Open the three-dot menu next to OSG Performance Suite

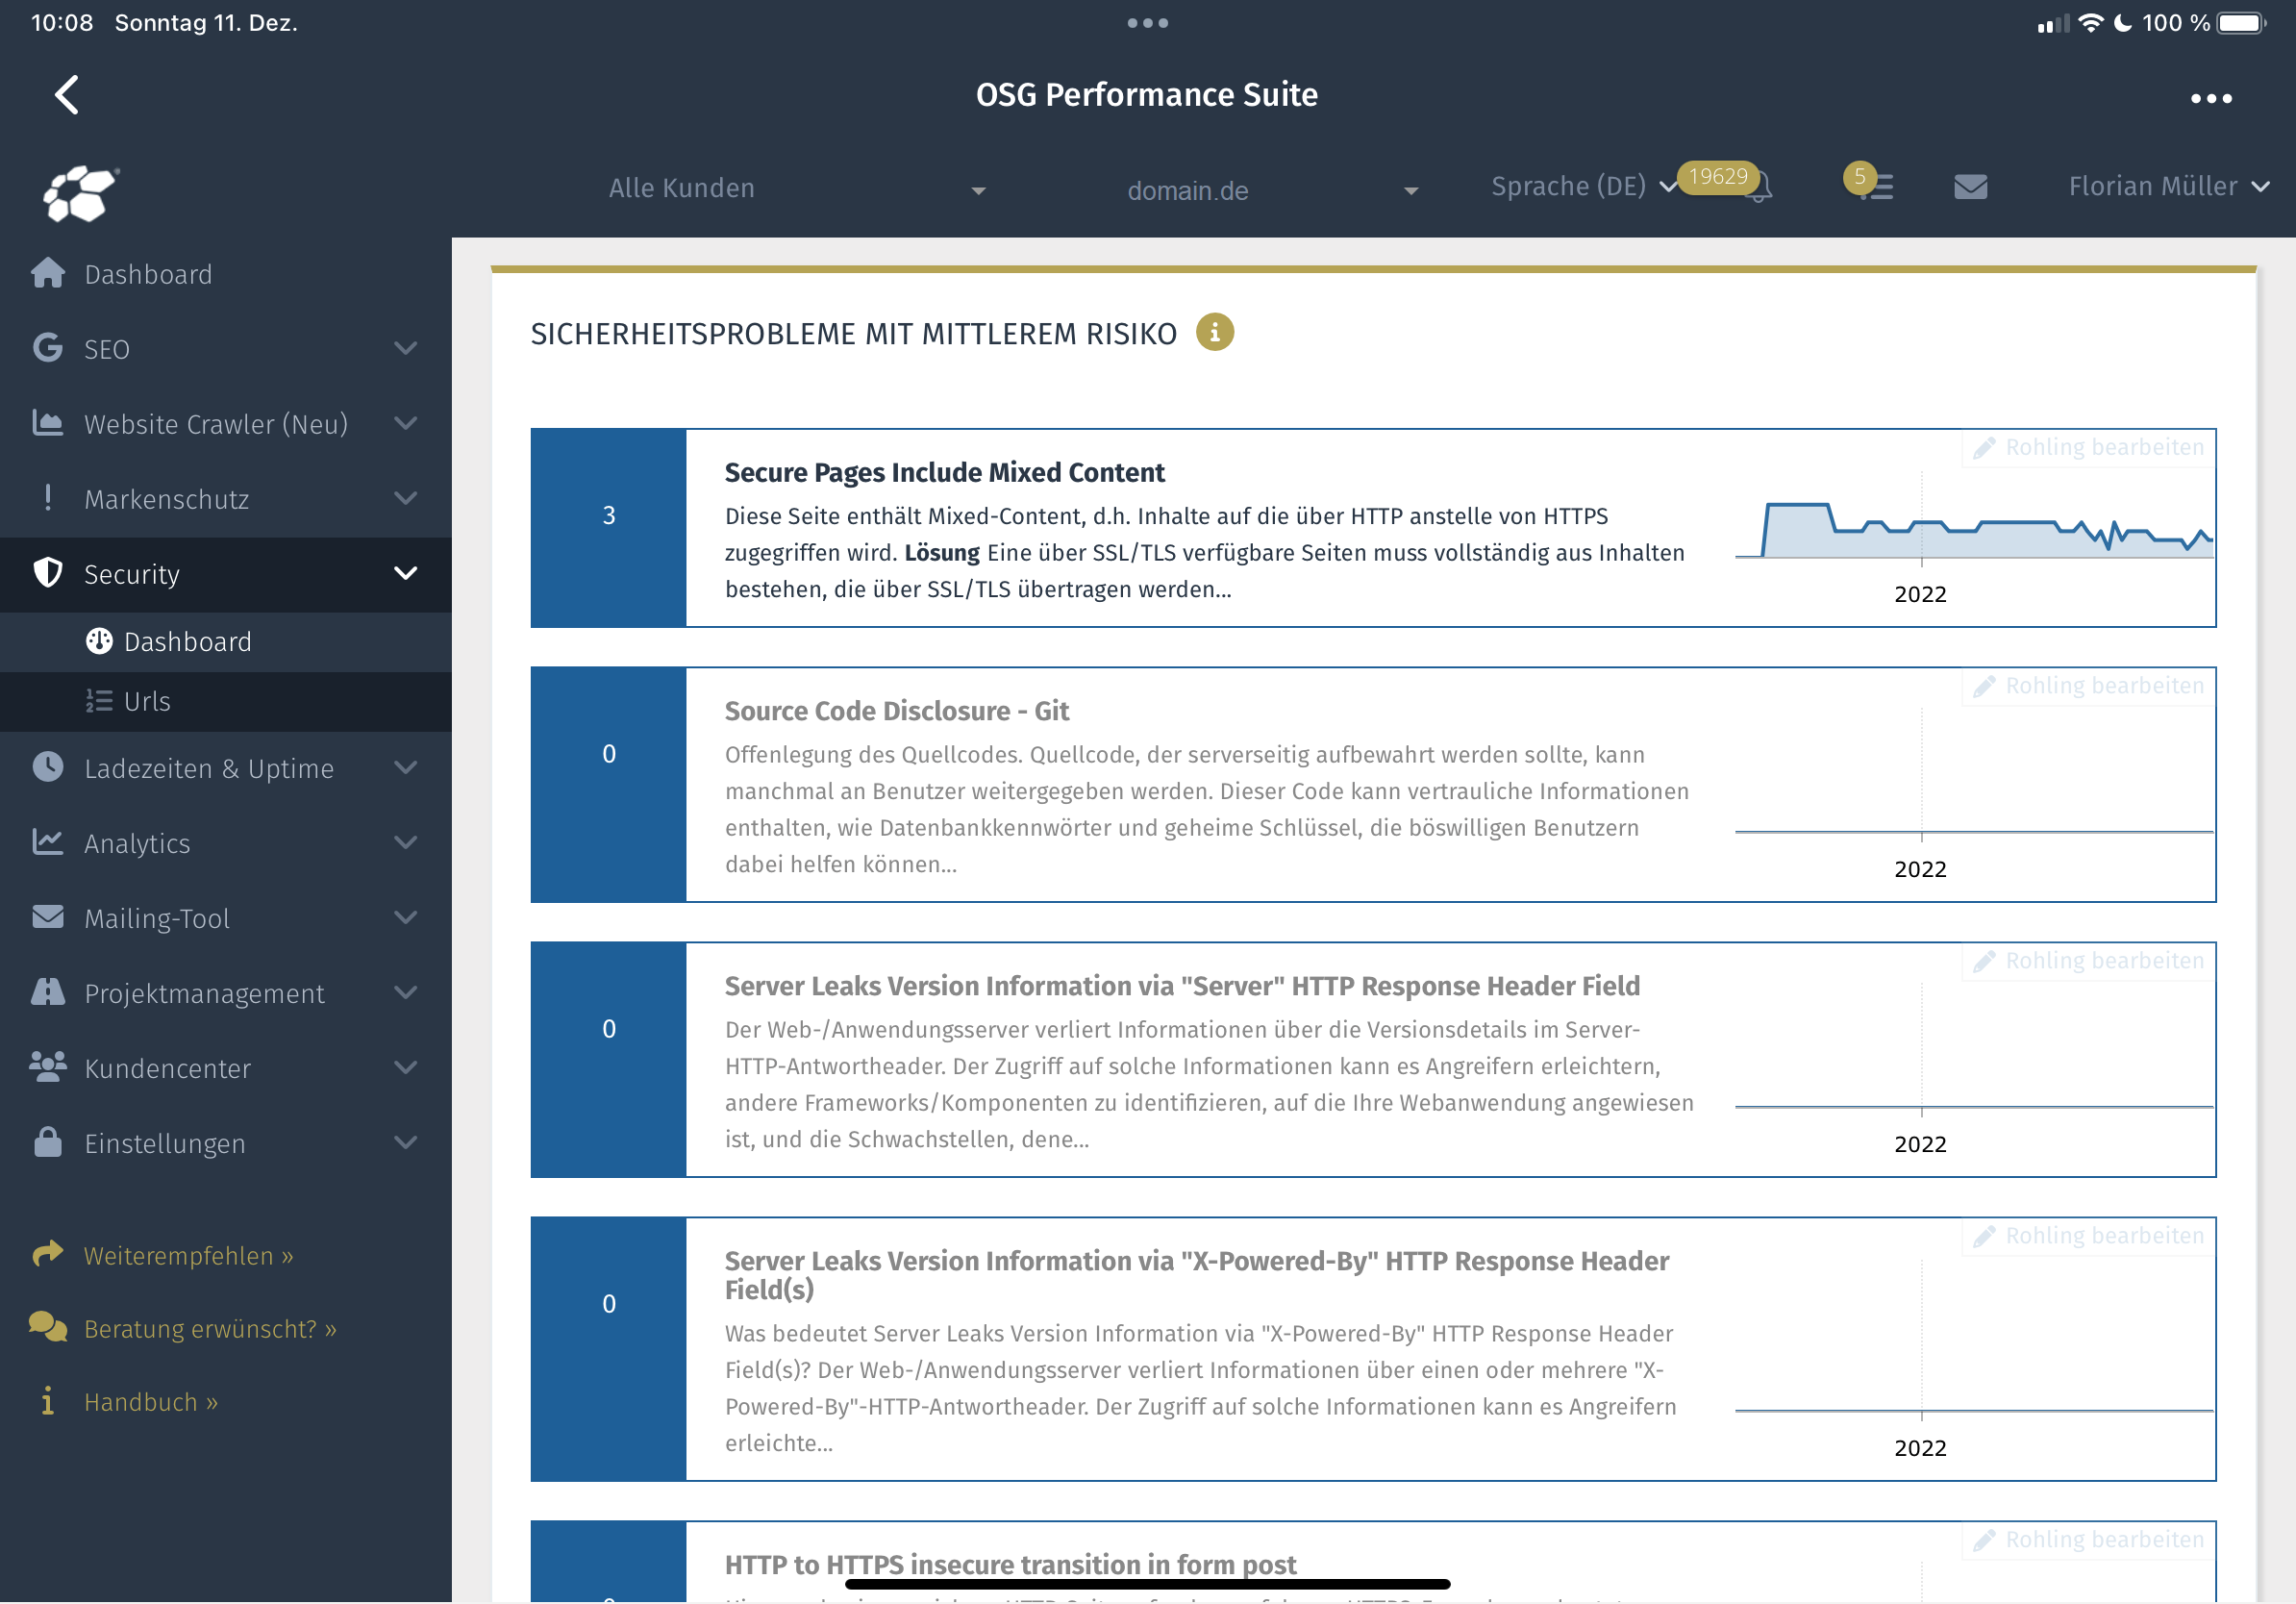pos(2211,98)
